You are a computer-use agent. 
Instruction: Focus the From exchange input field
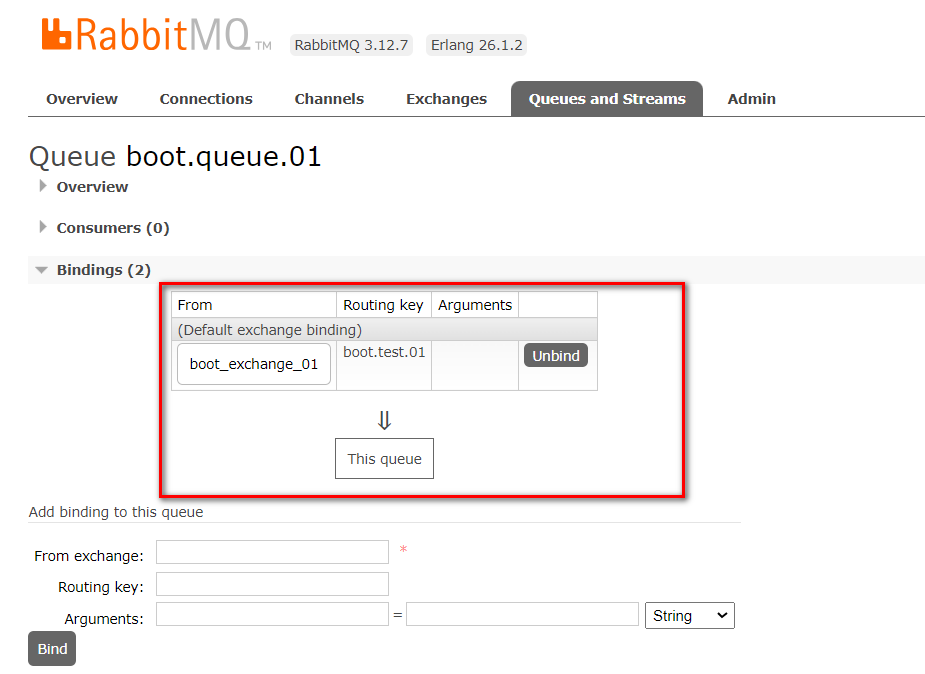[x=272, y=552]
